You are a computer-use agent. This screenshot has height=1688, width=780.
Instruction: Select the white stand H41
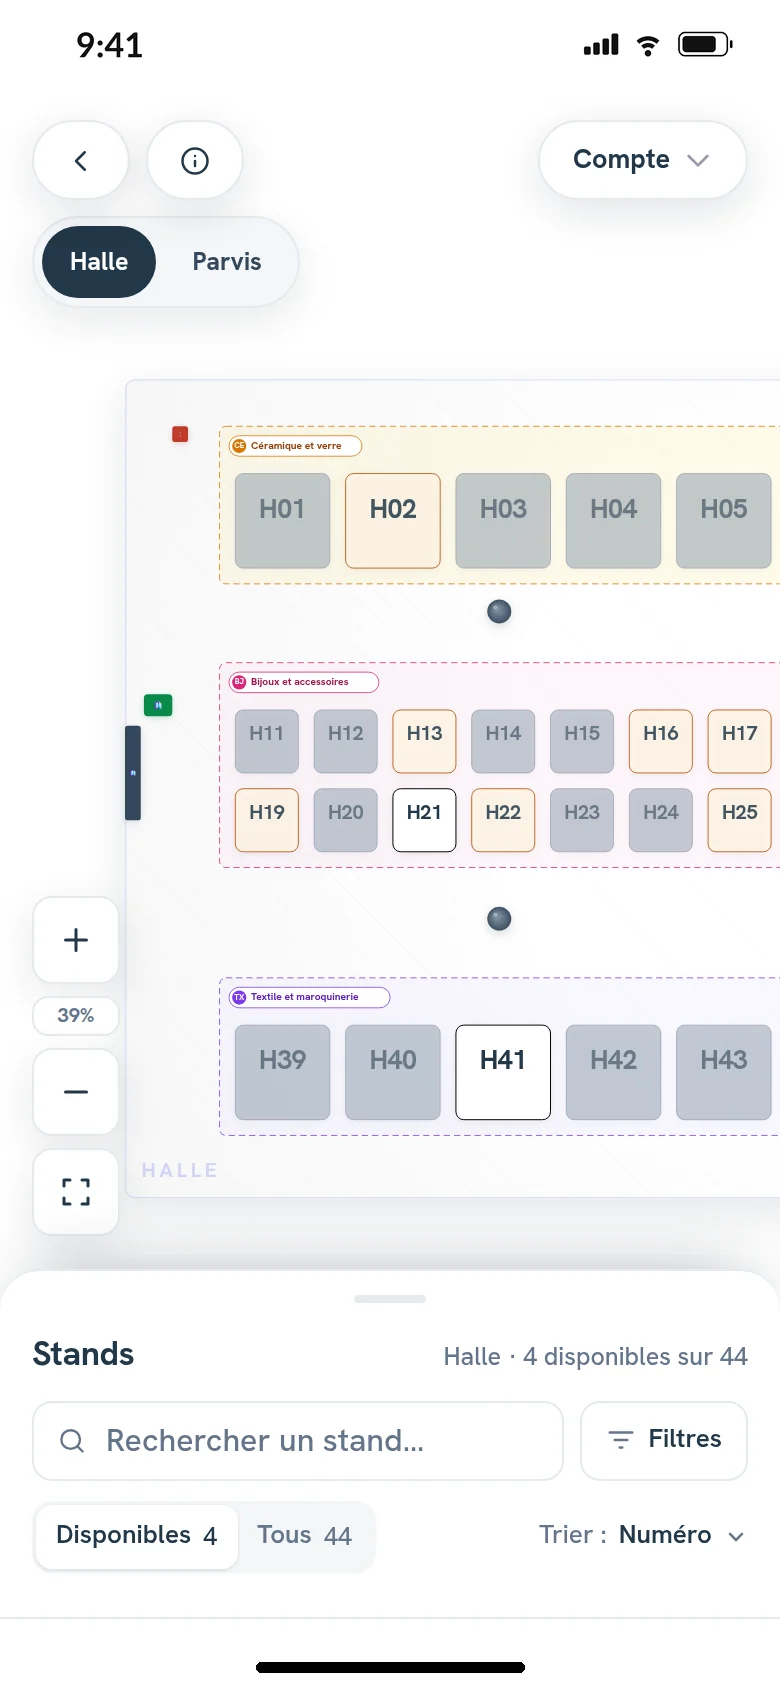coord(503,1072)
